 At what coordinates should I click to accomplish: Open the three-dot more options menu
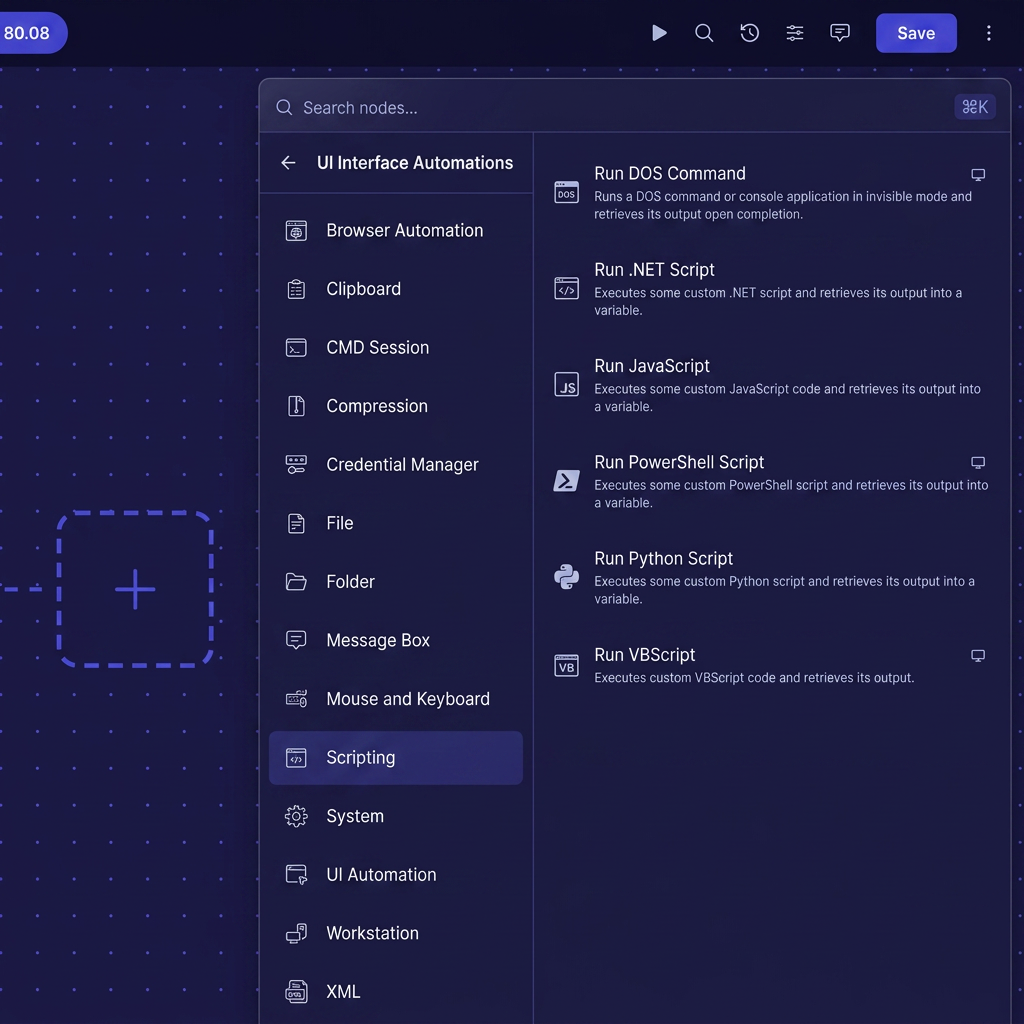pos(989,33)
